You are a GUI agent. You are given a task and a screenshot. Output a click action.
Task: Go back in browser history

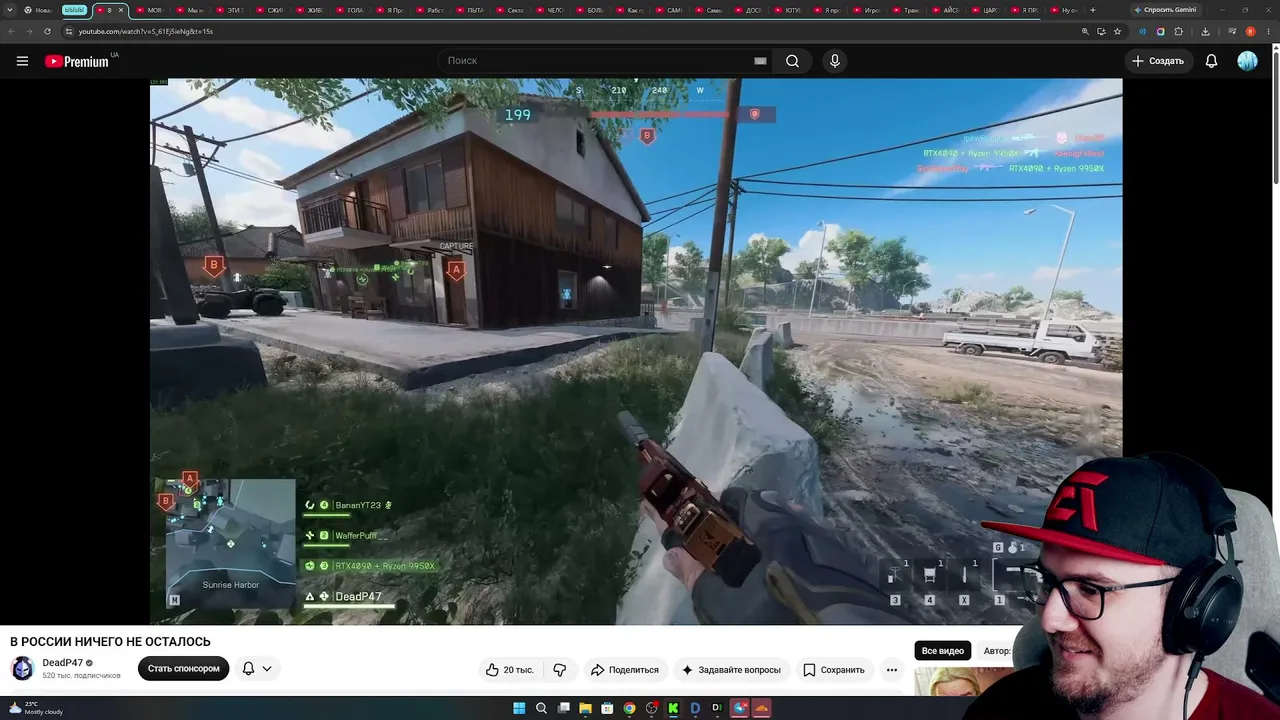[x=11, y=31]
